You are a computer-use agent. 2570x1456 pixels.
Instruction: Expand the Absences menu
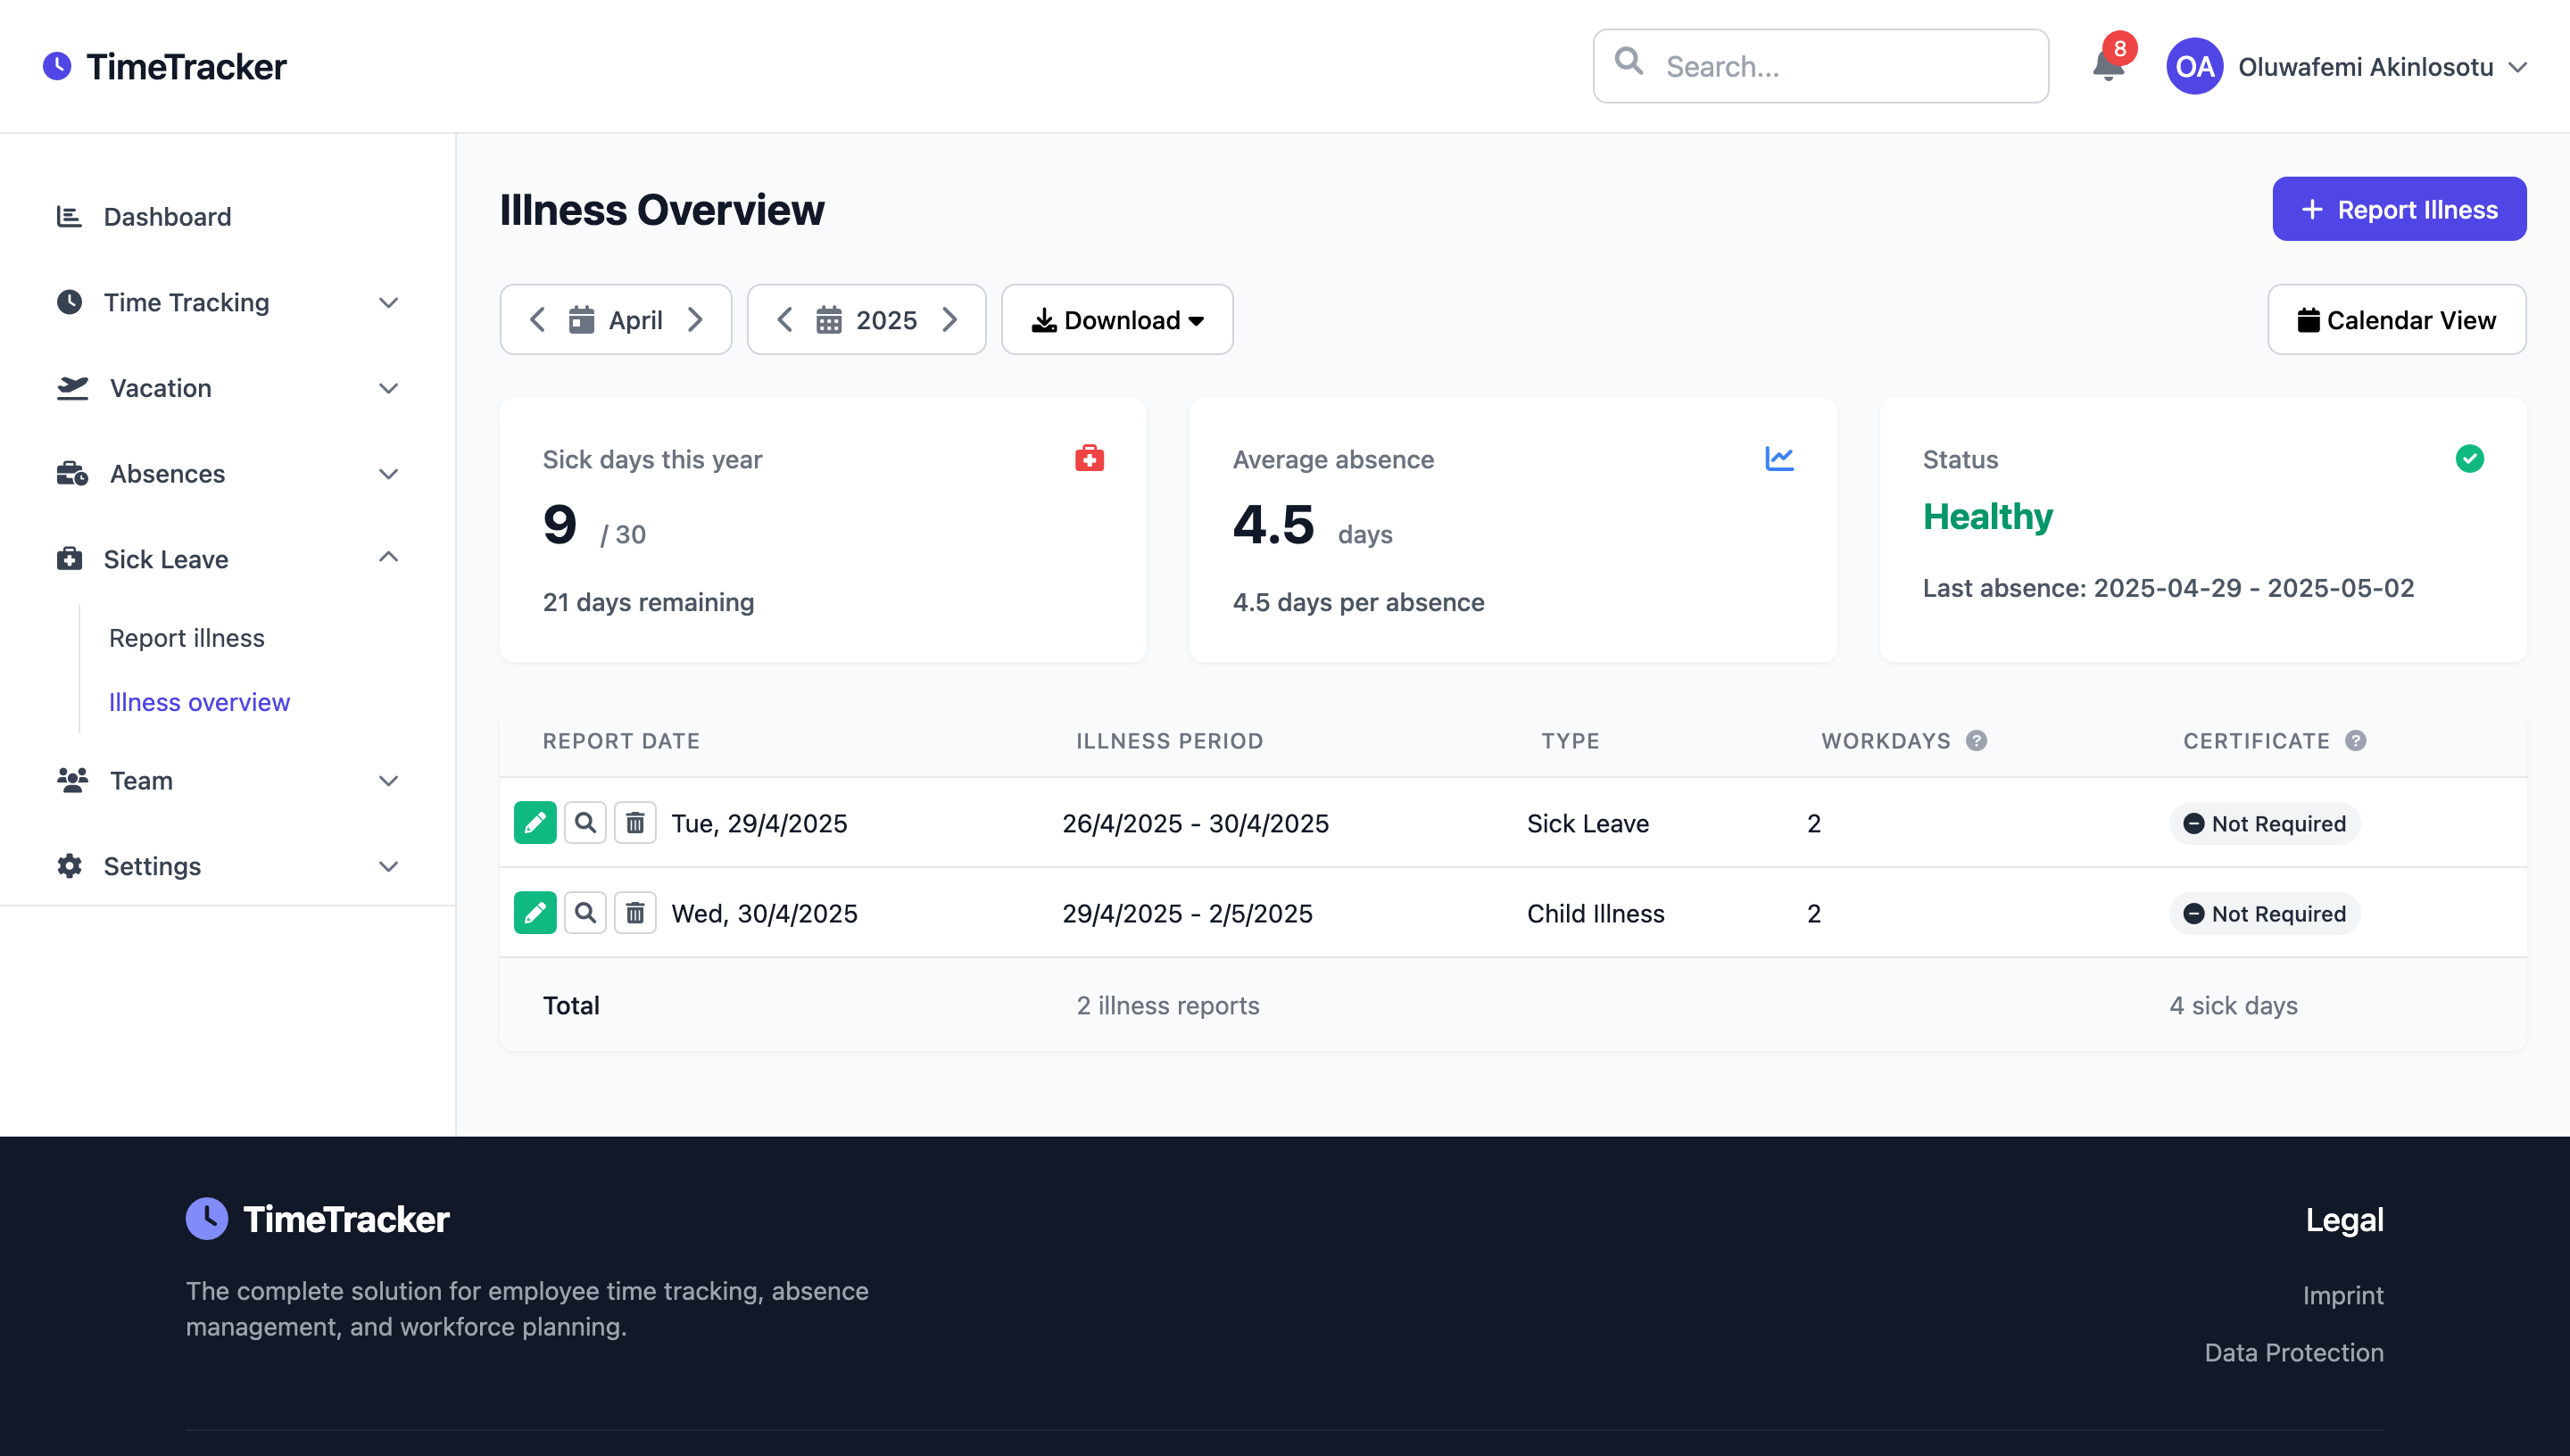point(229,474)
